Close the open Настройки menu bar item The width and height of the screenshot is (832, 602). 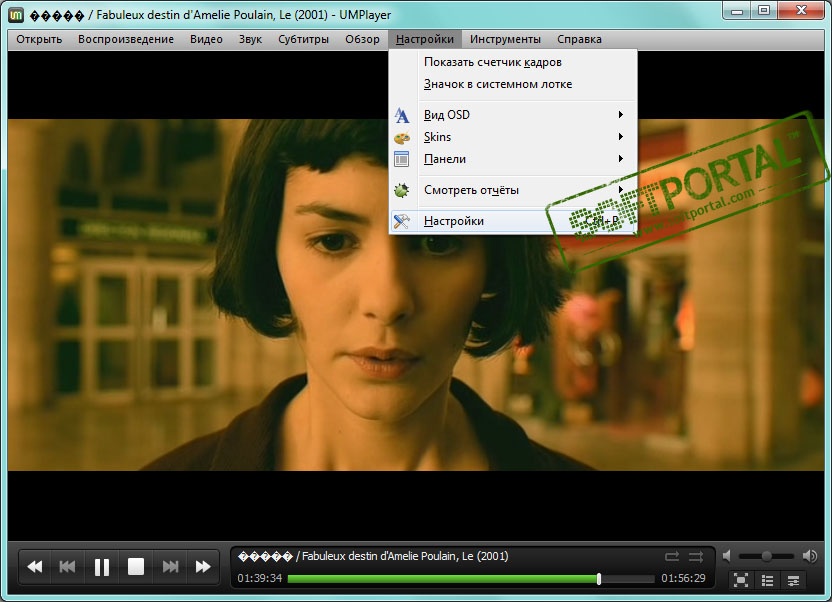(x=424, y=39)
